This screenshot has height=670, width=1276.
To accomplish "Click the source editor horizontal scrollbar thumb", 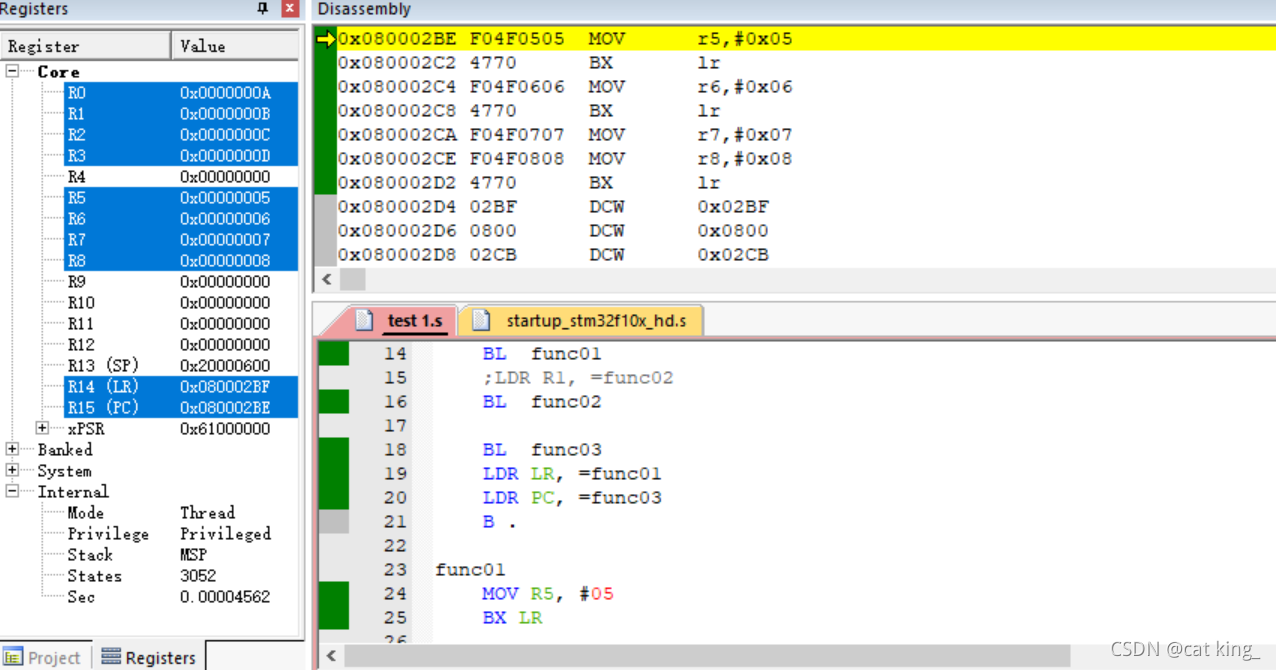I will 707,656.
